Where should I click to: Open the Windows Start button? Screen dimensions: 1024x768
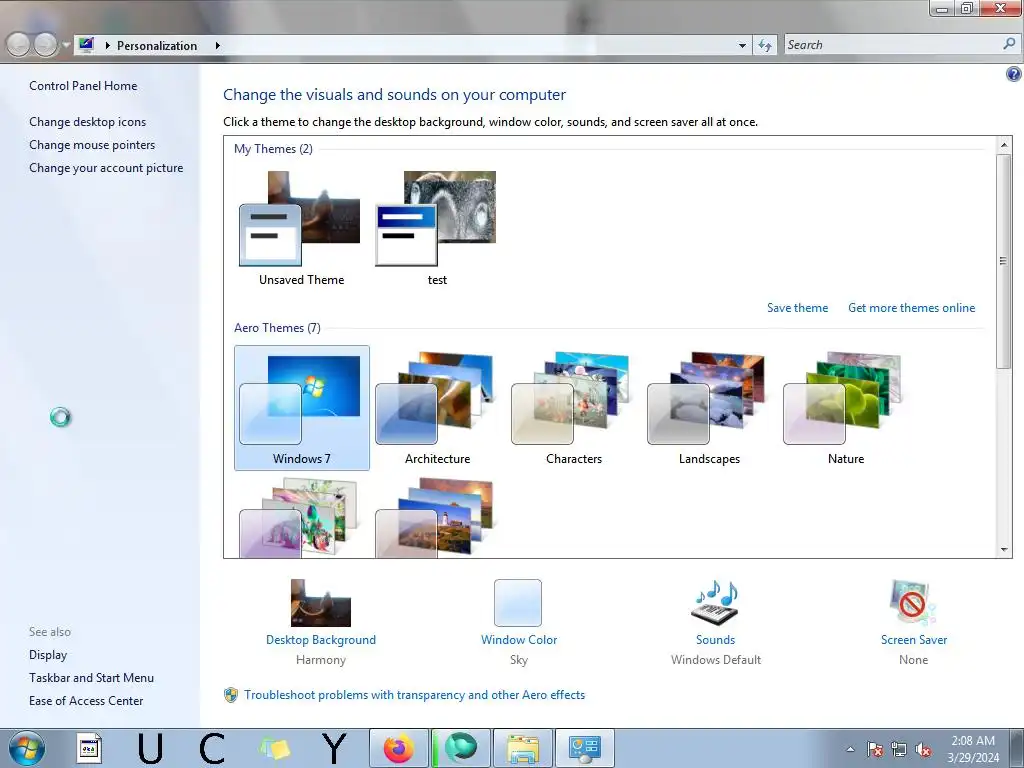click(x=27, y=748)
